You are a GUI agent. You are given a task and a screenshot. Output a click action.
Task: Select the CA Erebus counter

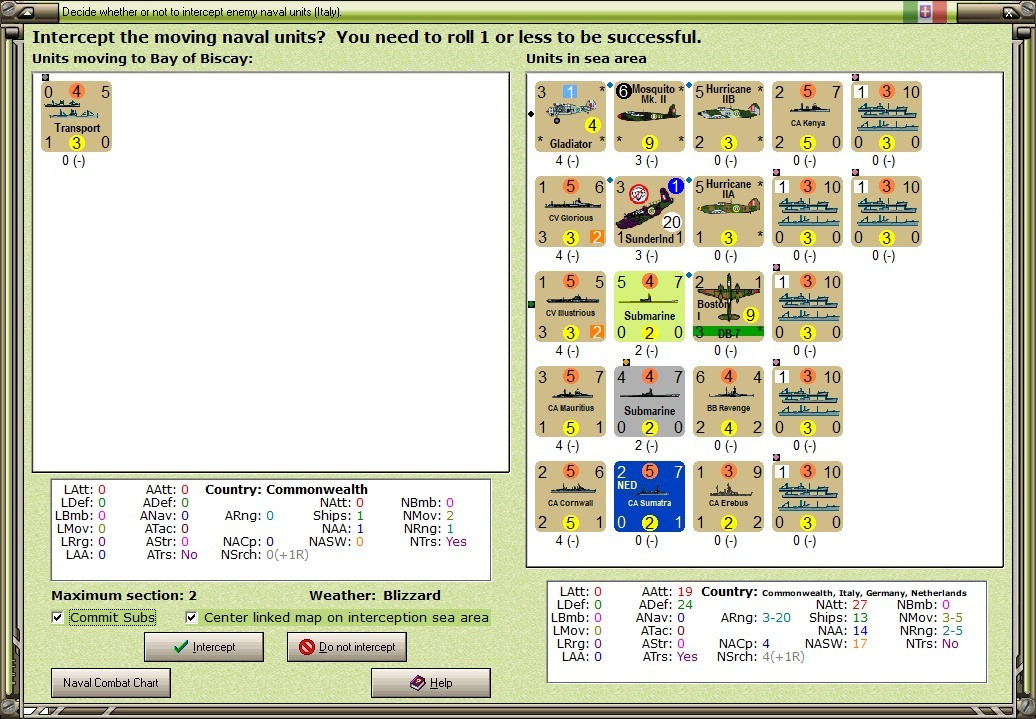coord(729,496)
